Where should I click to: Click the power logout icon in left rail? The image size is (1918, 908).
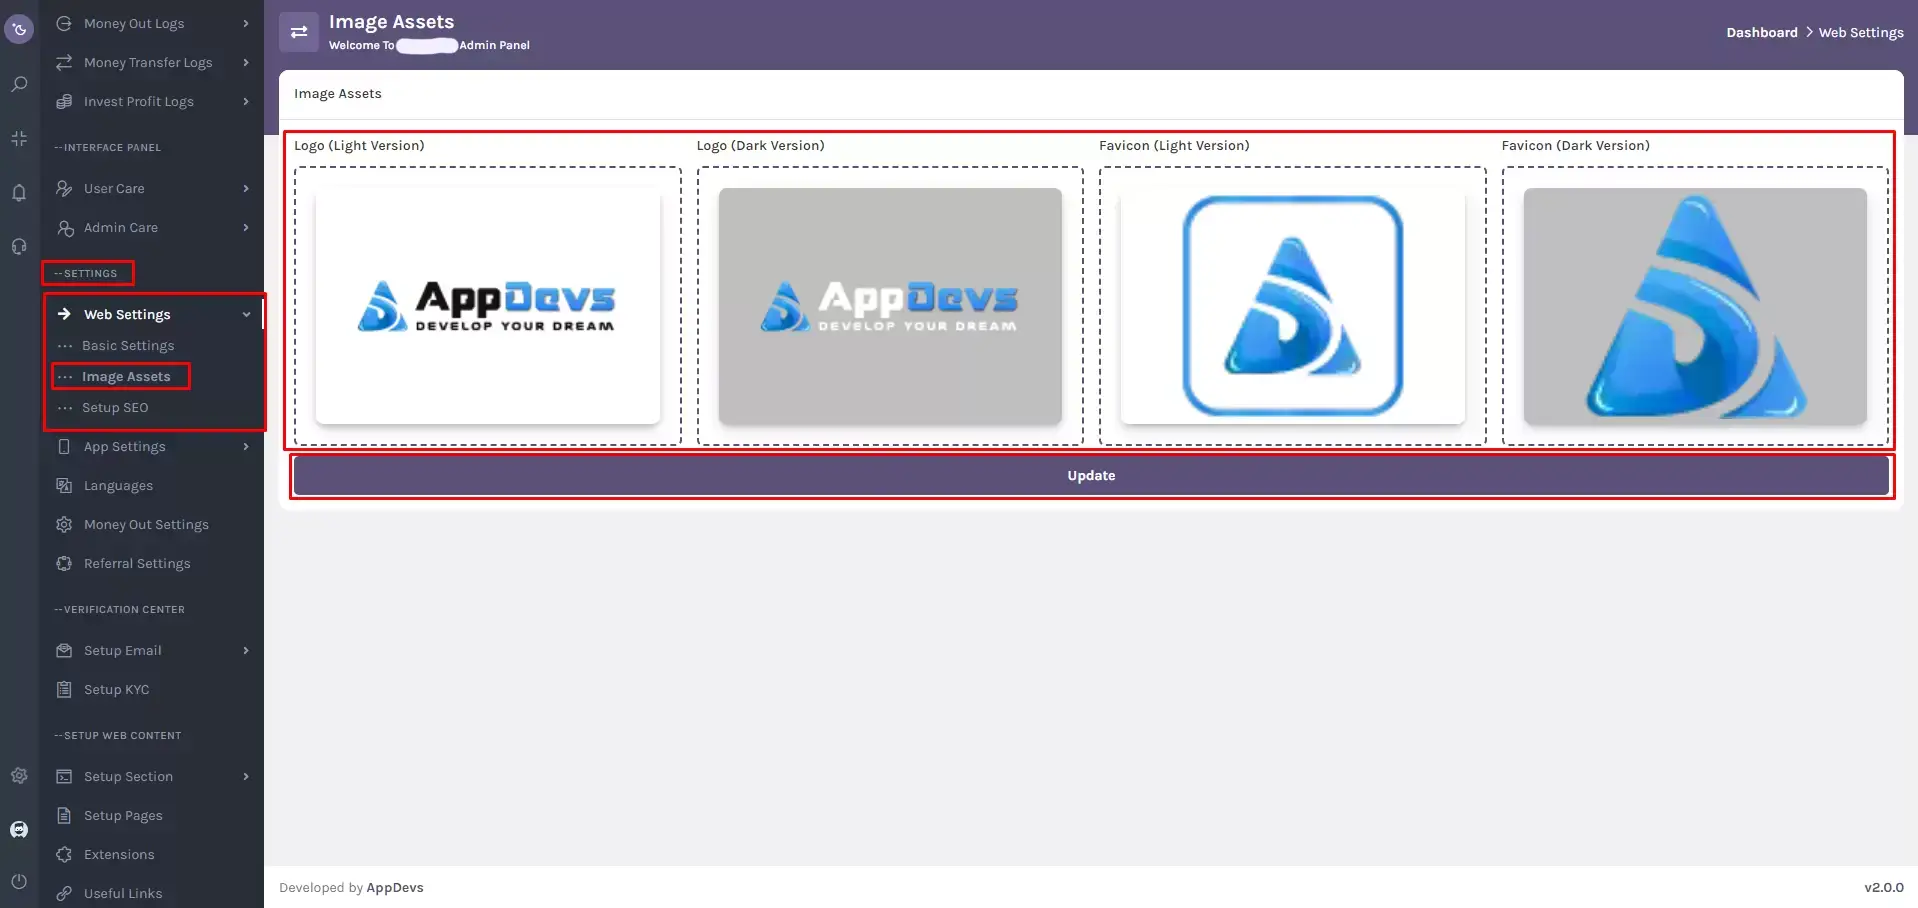19,881
